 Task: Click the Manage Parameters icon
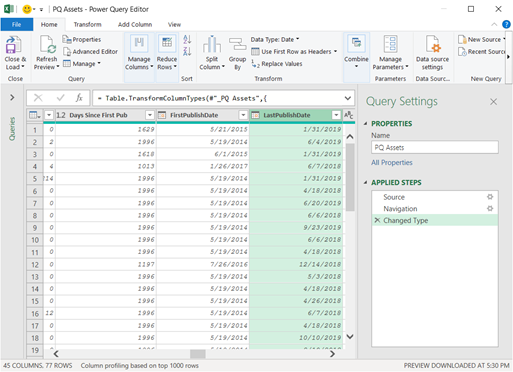click(x=390, y=44)
